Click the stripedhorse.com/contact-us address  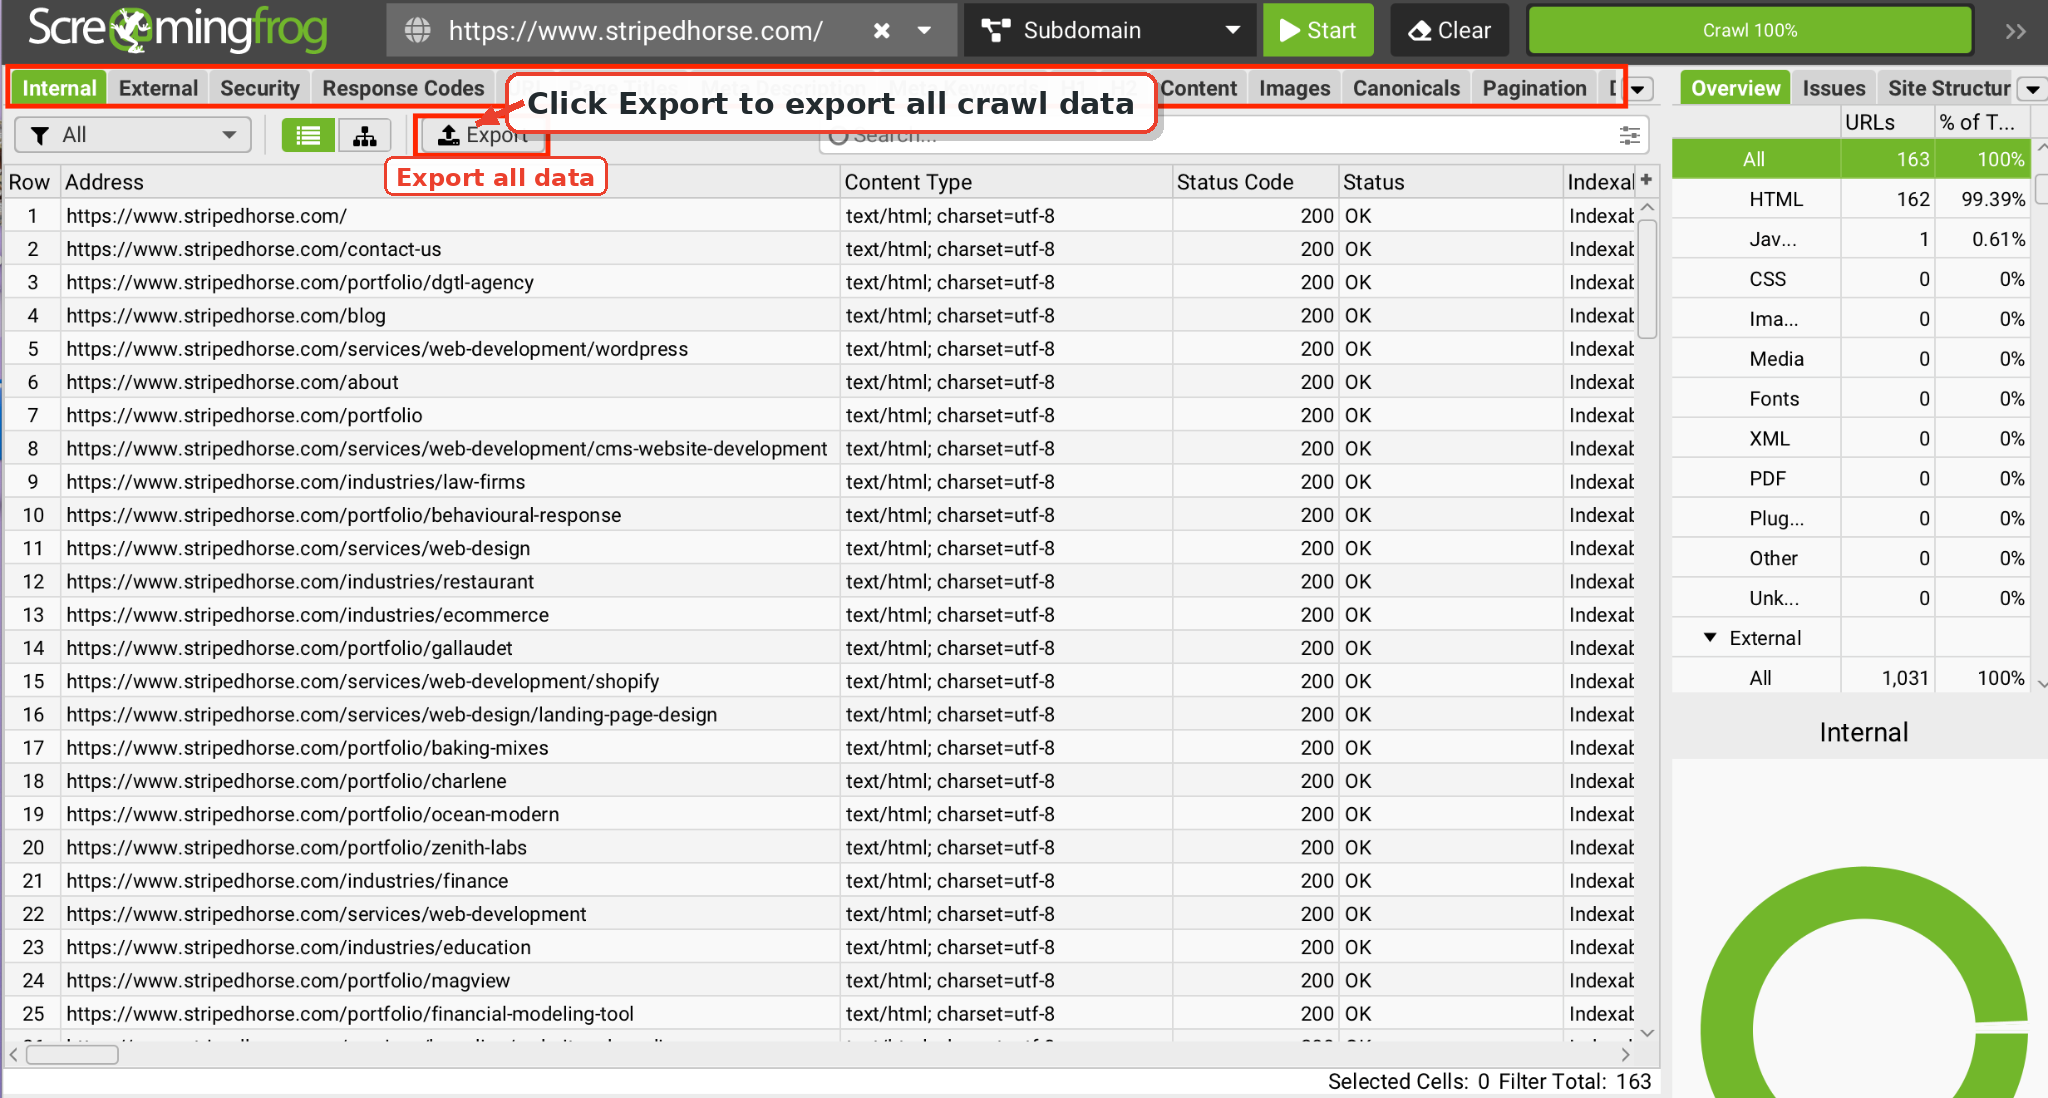(x=254, y=249)
